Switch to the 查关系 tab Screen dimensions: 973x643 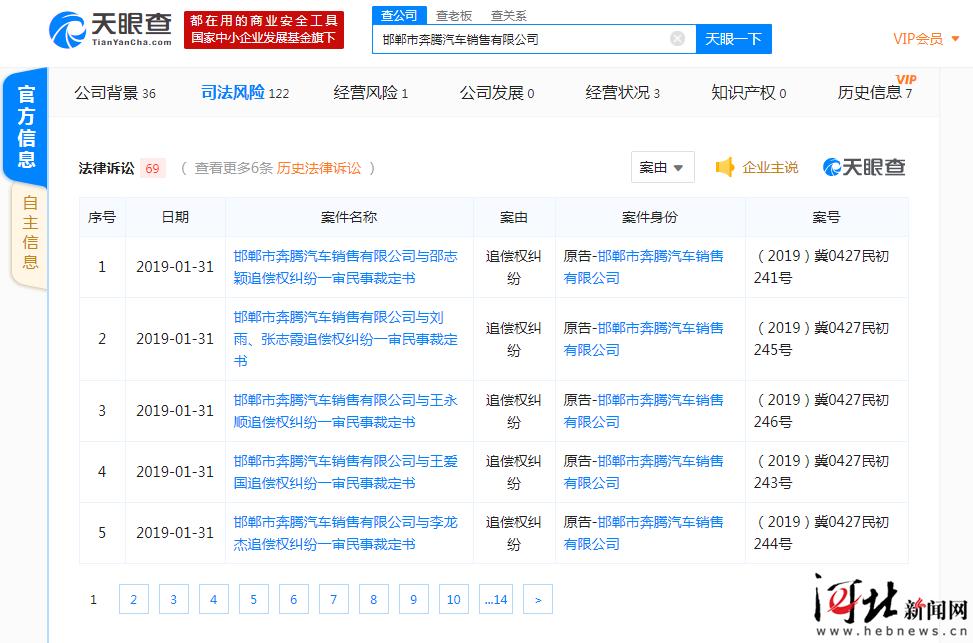tap(509, 15)
